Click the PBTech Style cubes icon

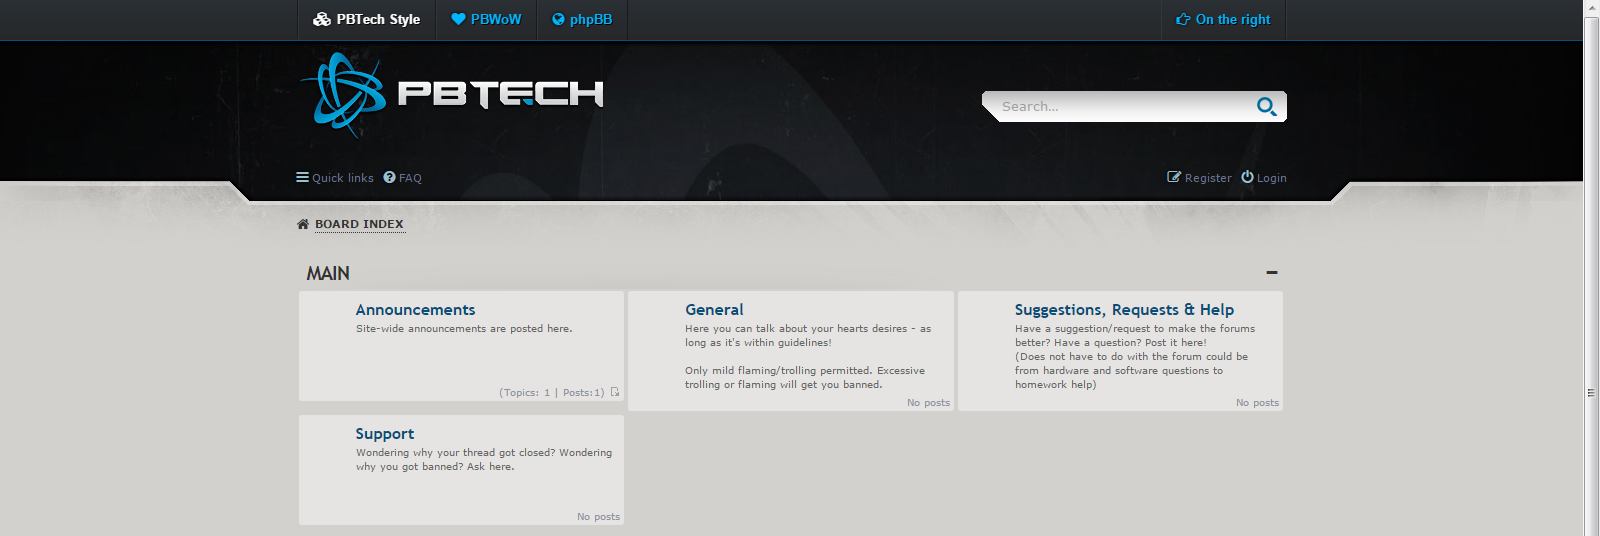click(x=321, y=19)
